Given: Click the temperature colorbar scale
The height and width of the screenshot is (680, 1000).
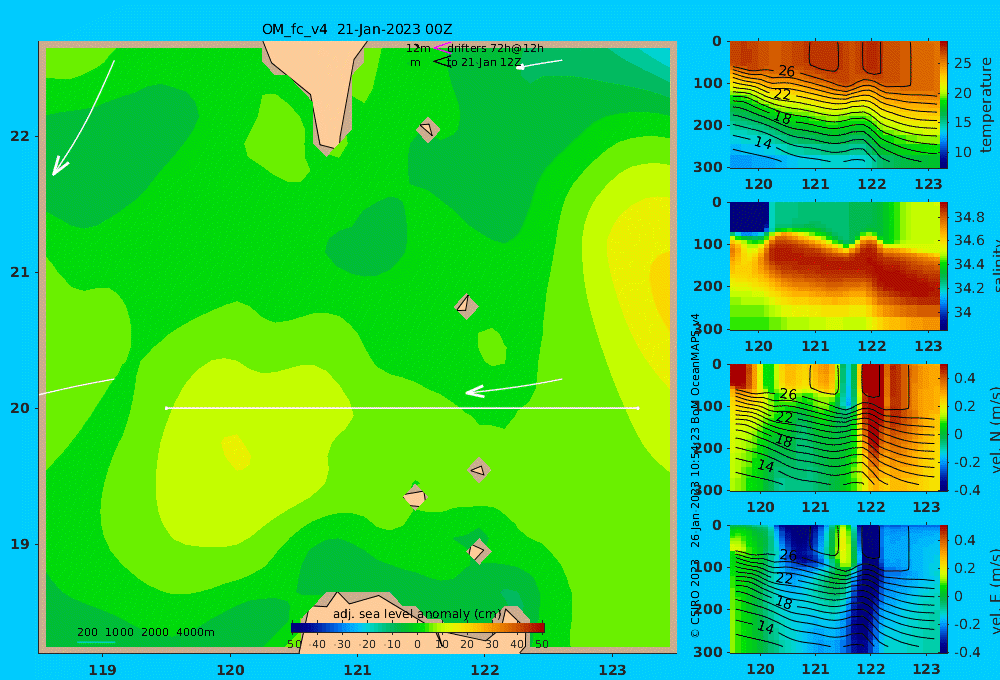Looking at the screenshot, I should pyautogui.click(x=944, y=105).
